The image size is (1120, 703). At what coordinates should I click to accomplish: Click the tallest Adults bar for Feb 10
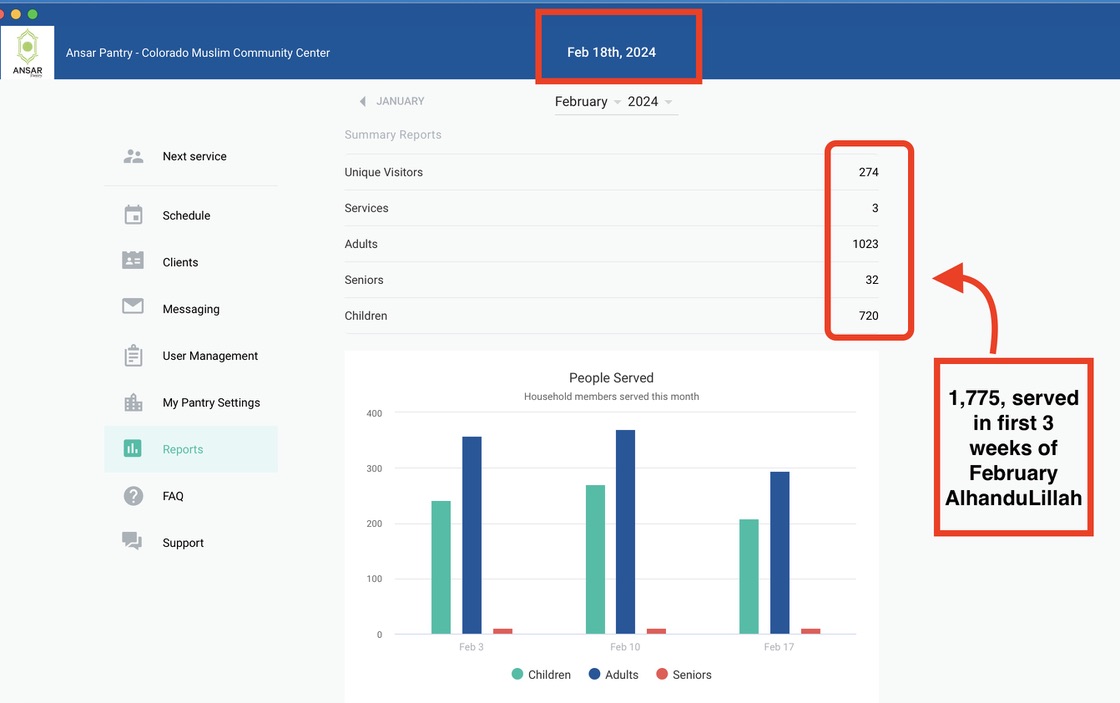pyautogui.click(x=625, y=530)
